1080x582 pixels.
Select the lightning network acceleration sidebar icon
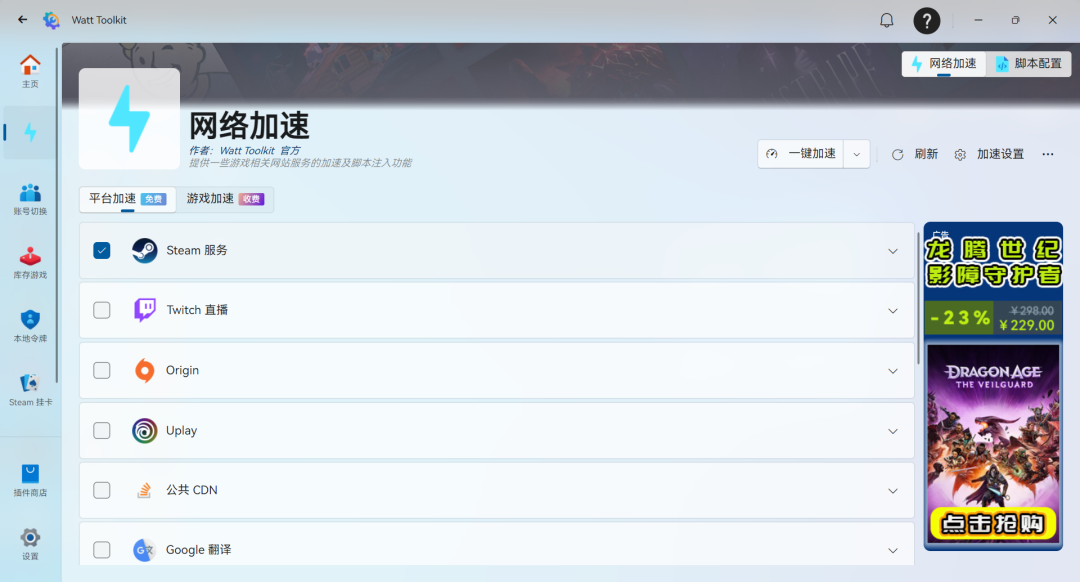30,132
